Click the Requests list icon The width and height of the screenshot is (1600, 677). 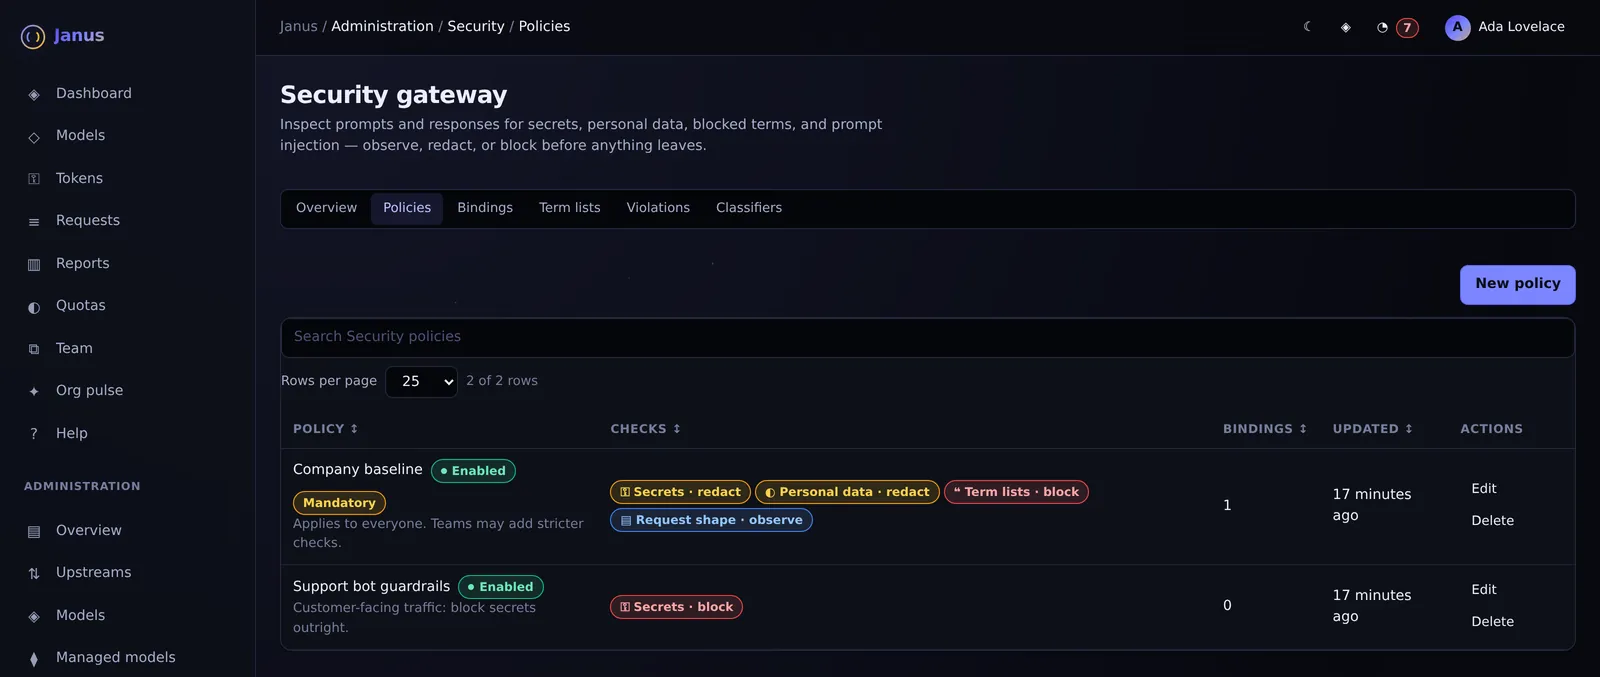click(34, 222)
